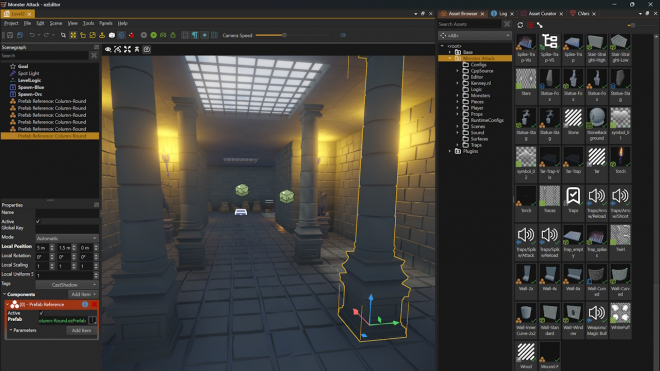Select the Drag-to-position stamp tool
Viewport: 660px width, 371px height.
(102, 35)
